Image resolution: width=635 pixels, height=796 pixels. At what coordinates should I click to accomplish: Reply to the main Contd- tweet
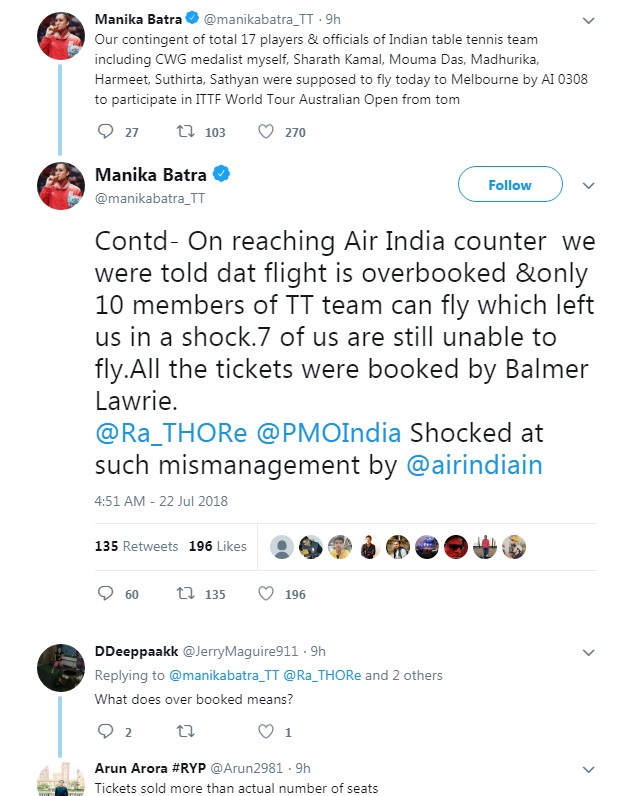pyautogui.click(x=107, y=593)
